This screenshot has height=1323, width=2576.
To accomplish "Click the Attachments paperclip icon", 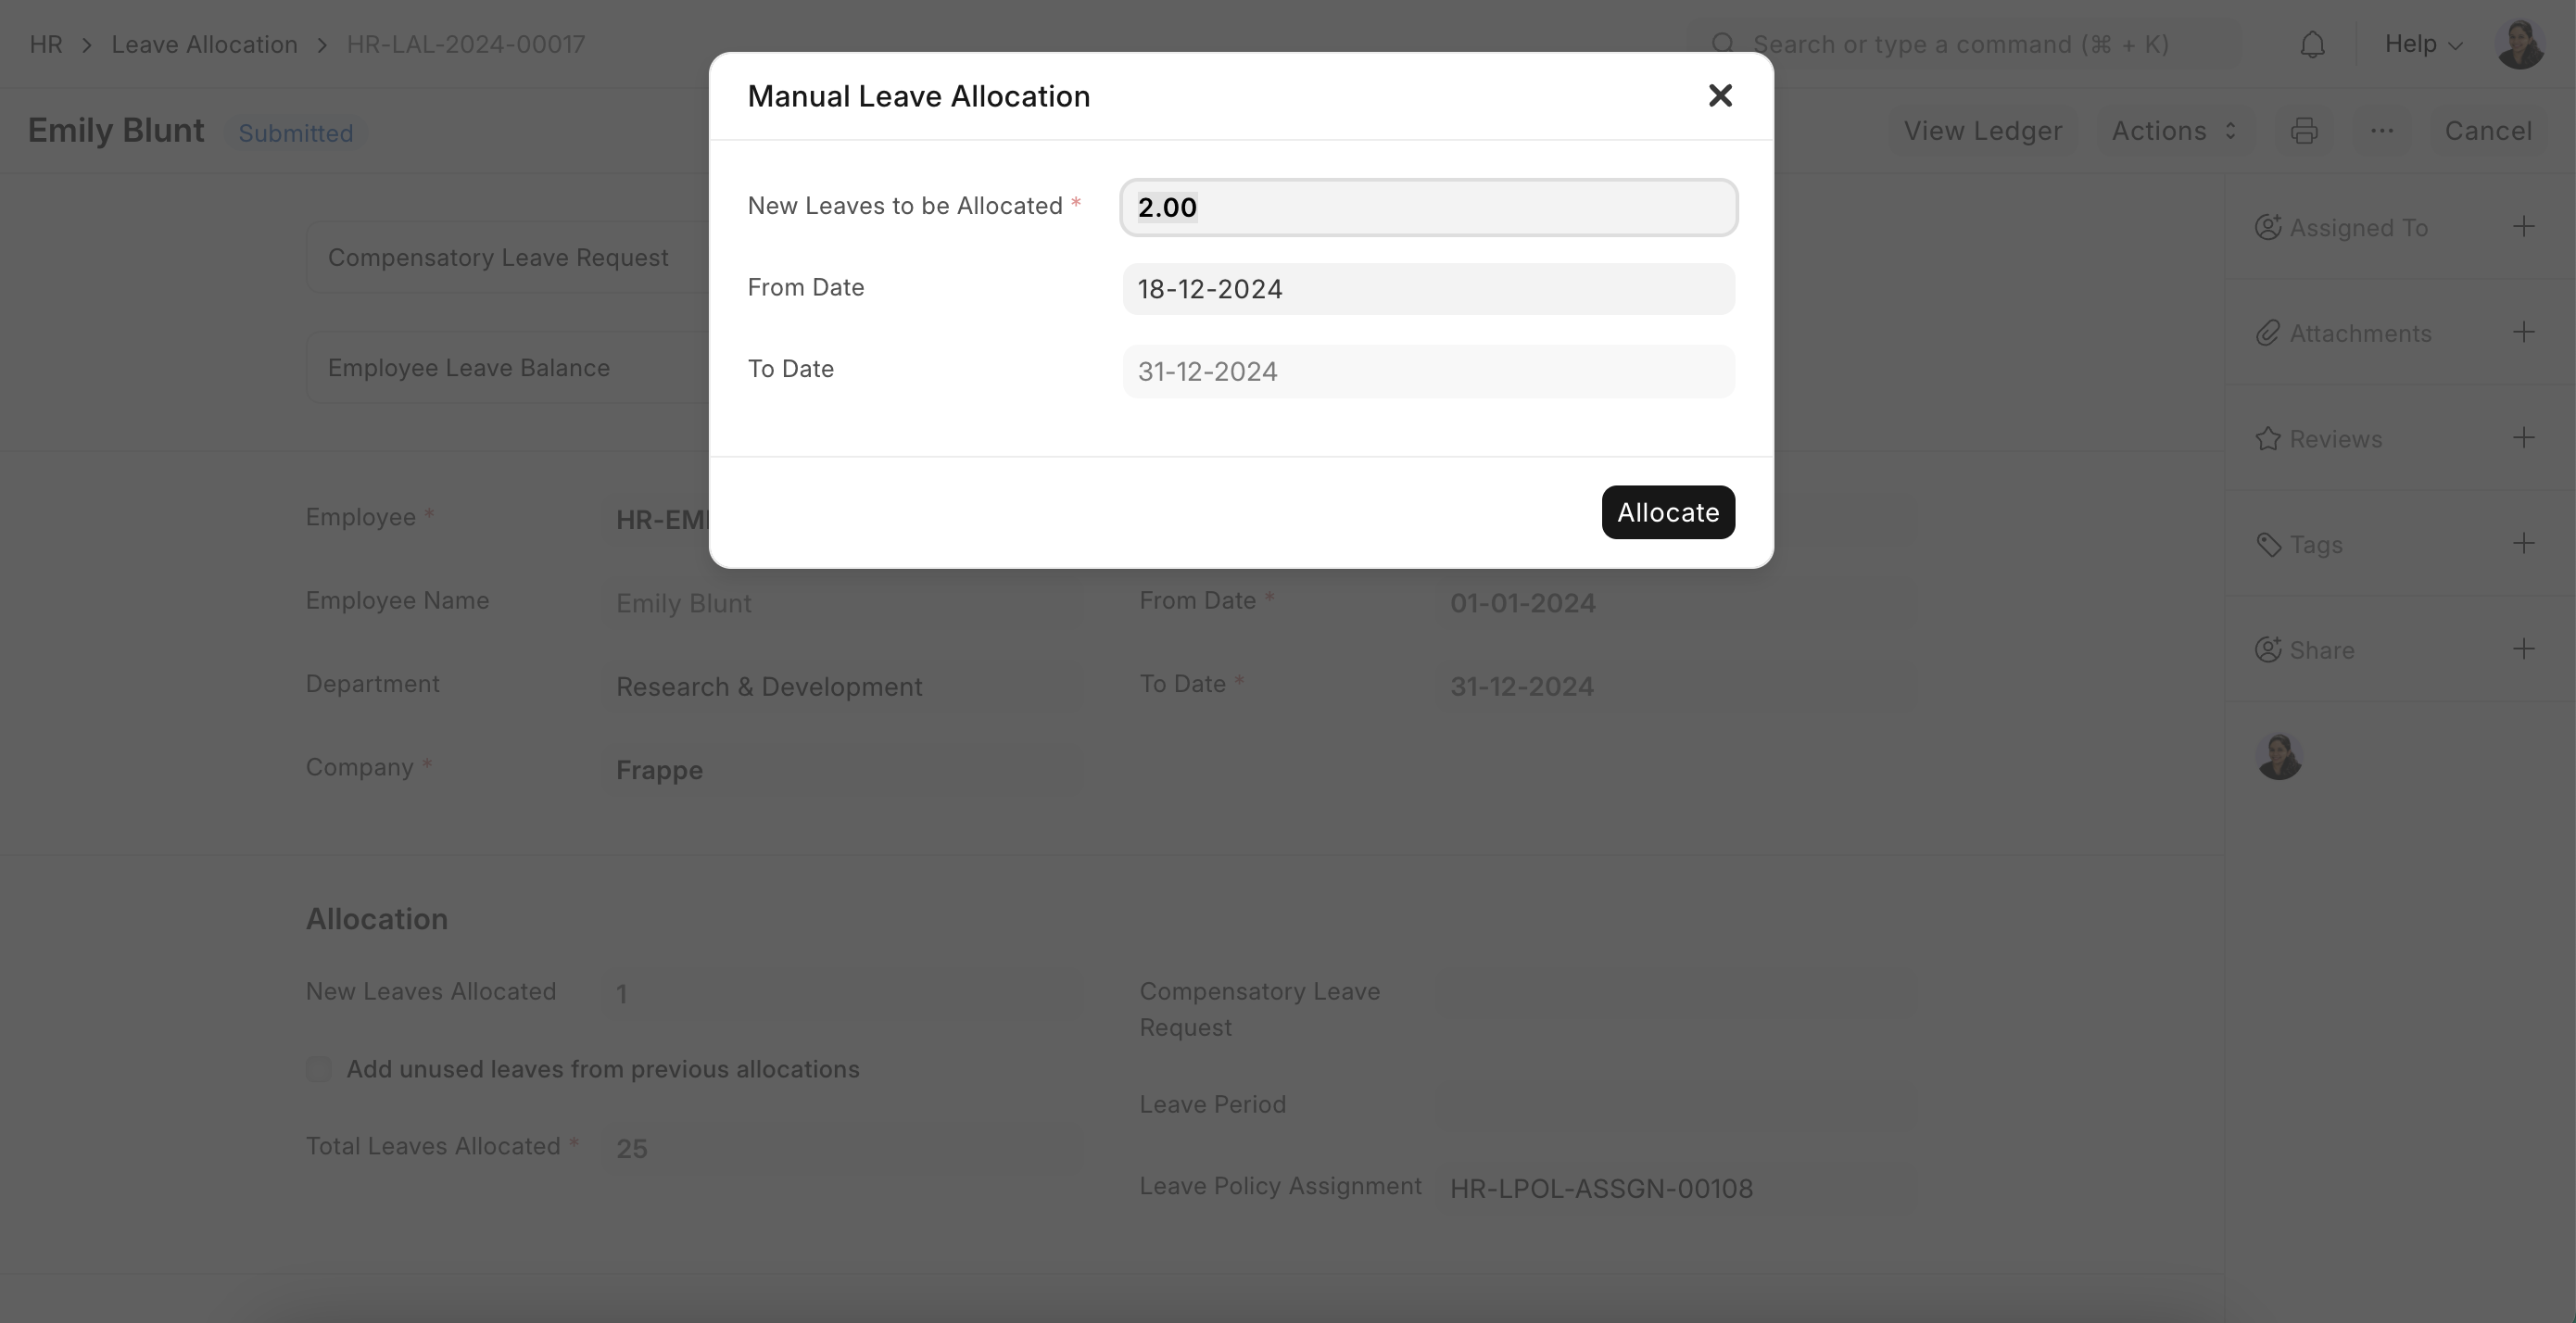I will tap(2268, 333).
